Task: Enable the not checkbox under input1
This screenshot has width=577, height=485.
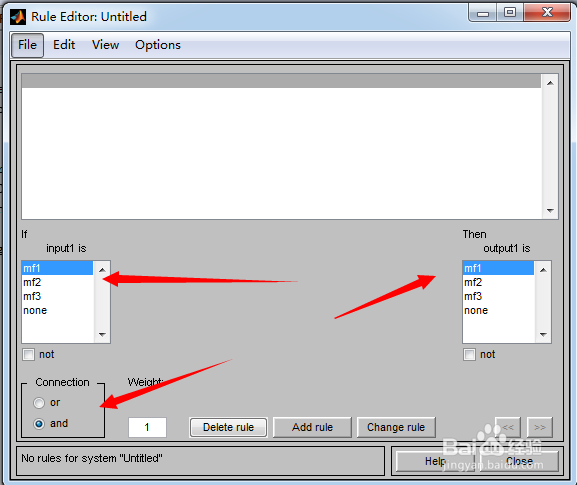Action: [x=28, y=355]
